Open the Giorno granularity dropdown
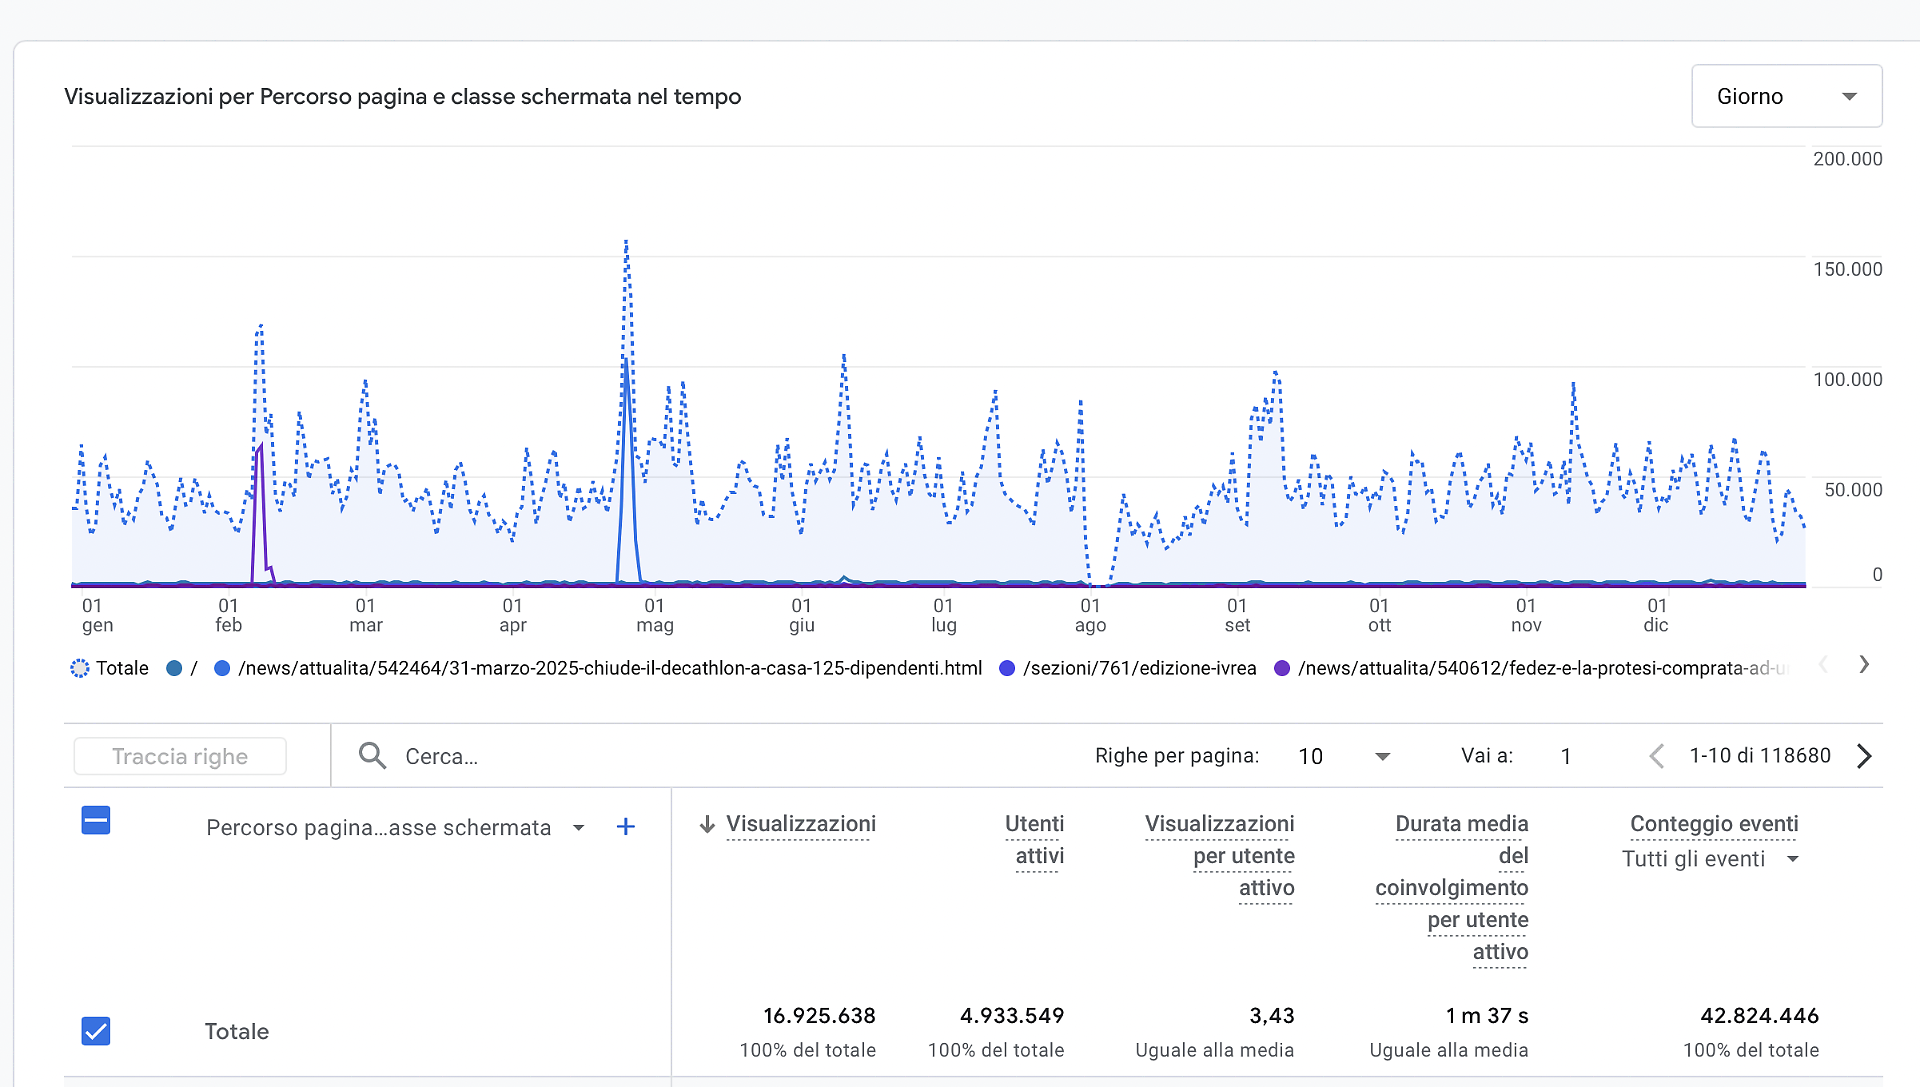This screenshot has height=1087, width=1920. pyautogui.click(x=1786, y=96)
